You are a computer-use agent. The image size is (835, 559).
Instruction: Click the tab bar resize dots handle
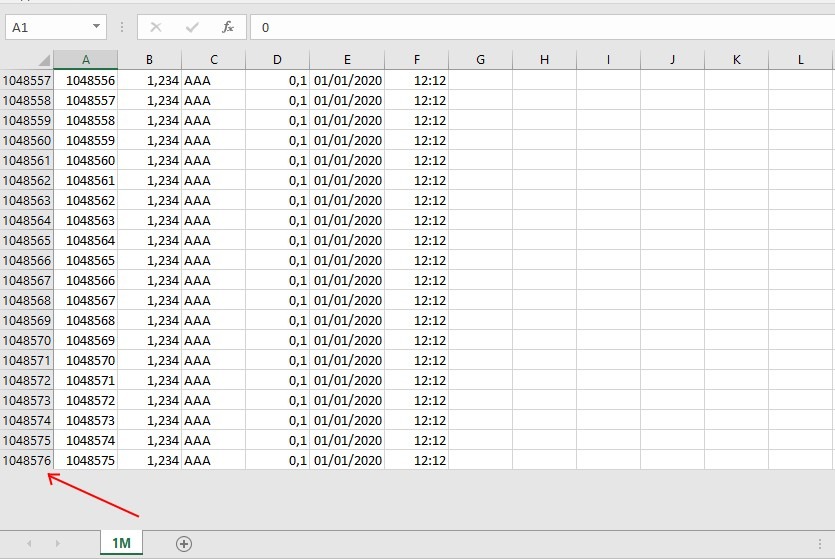820,544
